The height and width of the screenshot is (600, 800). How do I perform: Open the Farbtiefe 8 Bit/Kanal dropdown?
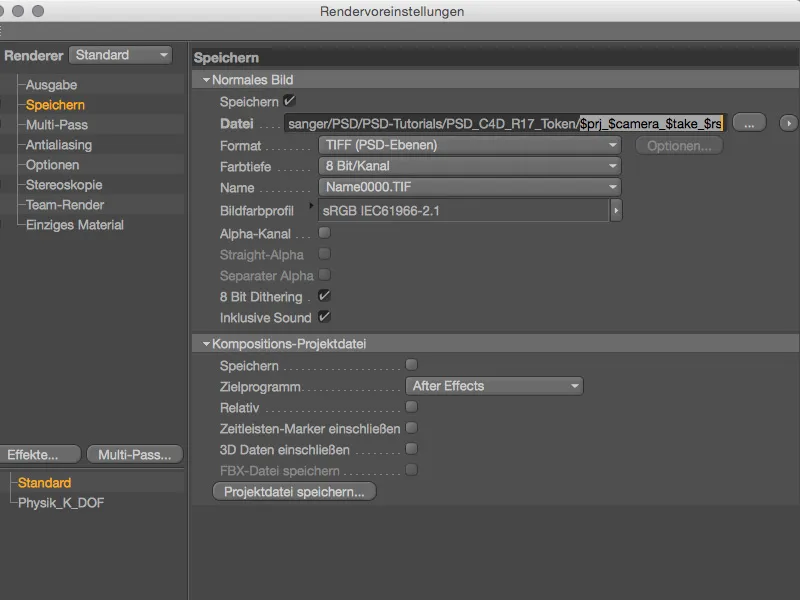469,166
